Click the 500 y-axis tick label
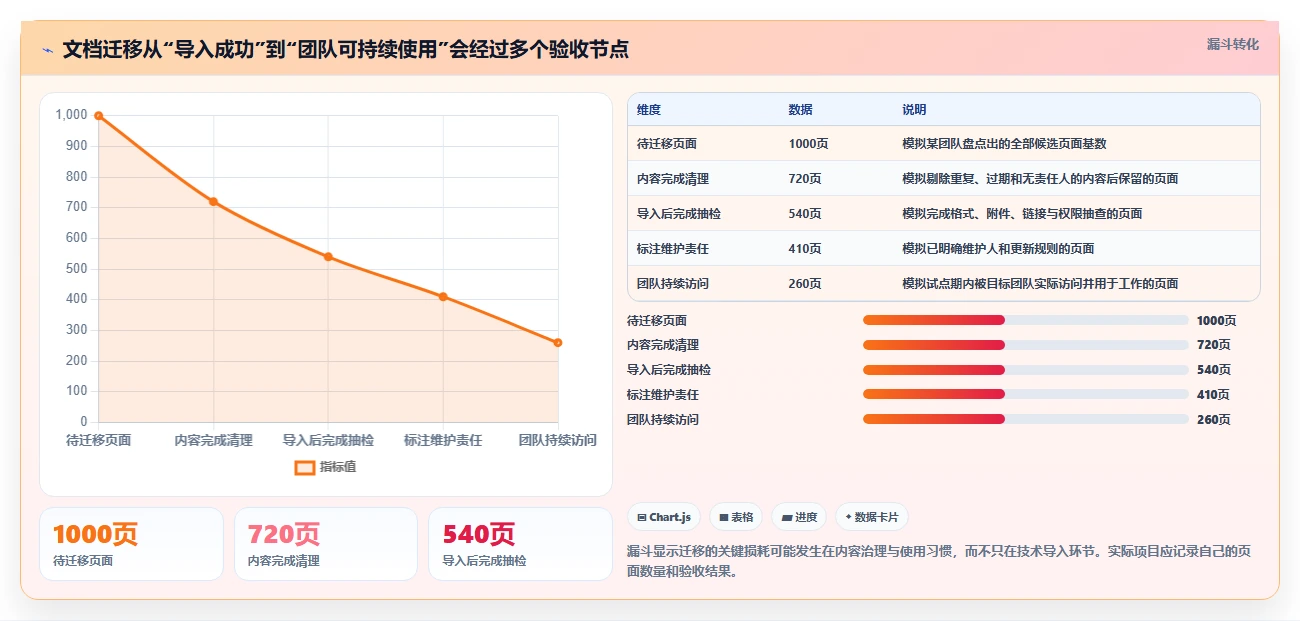This screenshot has width=1300, height=621. [x=77, y=269]
